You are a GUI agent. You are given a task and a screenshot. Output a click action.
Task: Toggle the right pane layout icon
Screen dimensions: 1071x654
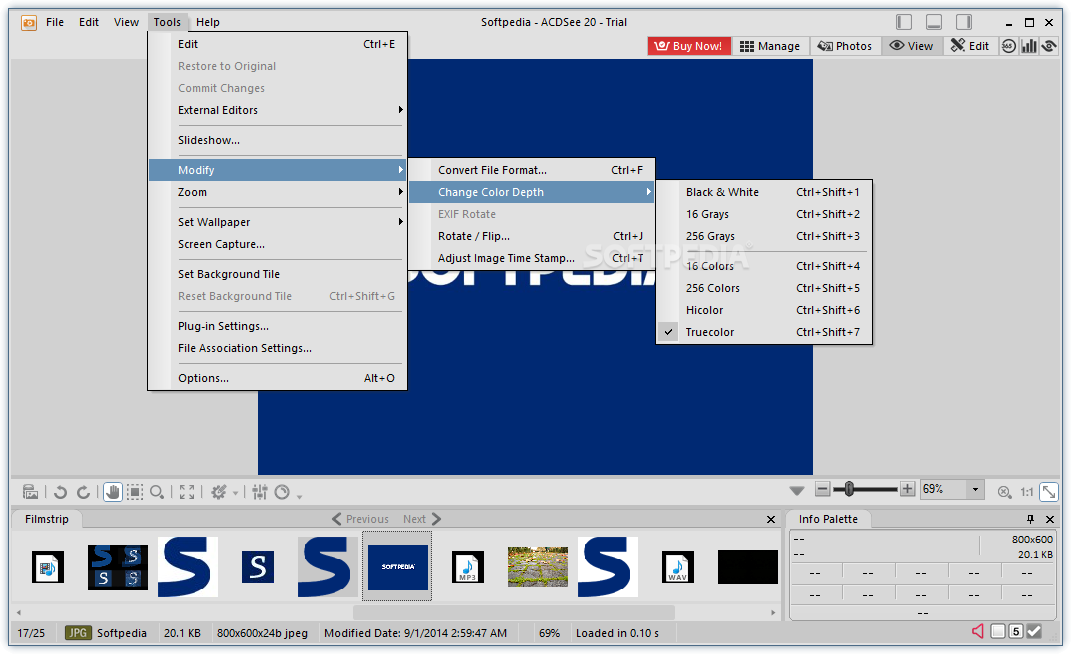pos(964,22)
